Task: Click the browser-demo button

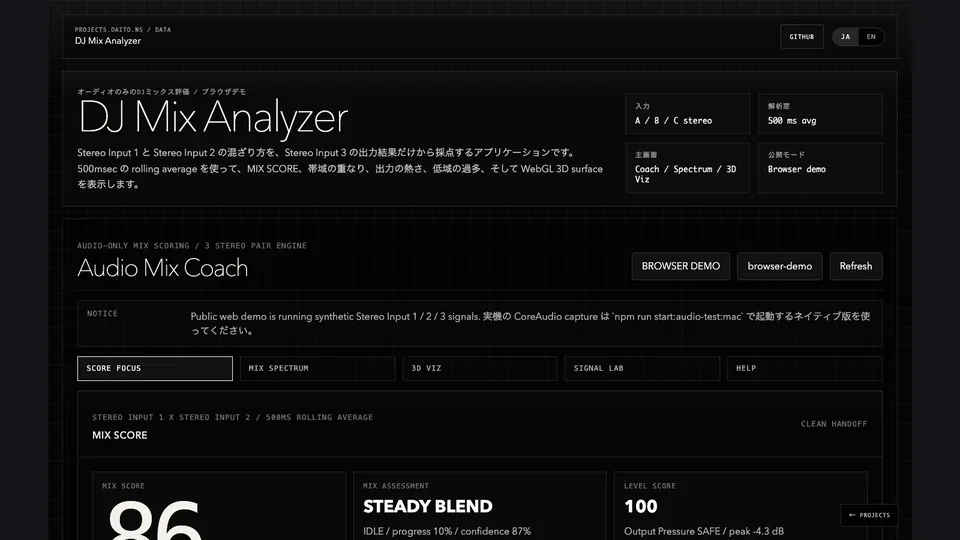Action: (779, 266)
